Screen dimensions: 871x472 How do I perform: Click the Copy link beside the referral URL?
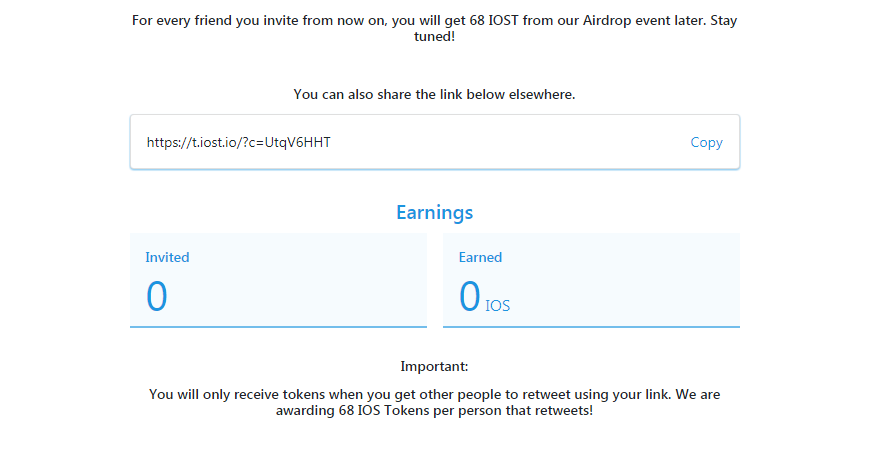706,143
